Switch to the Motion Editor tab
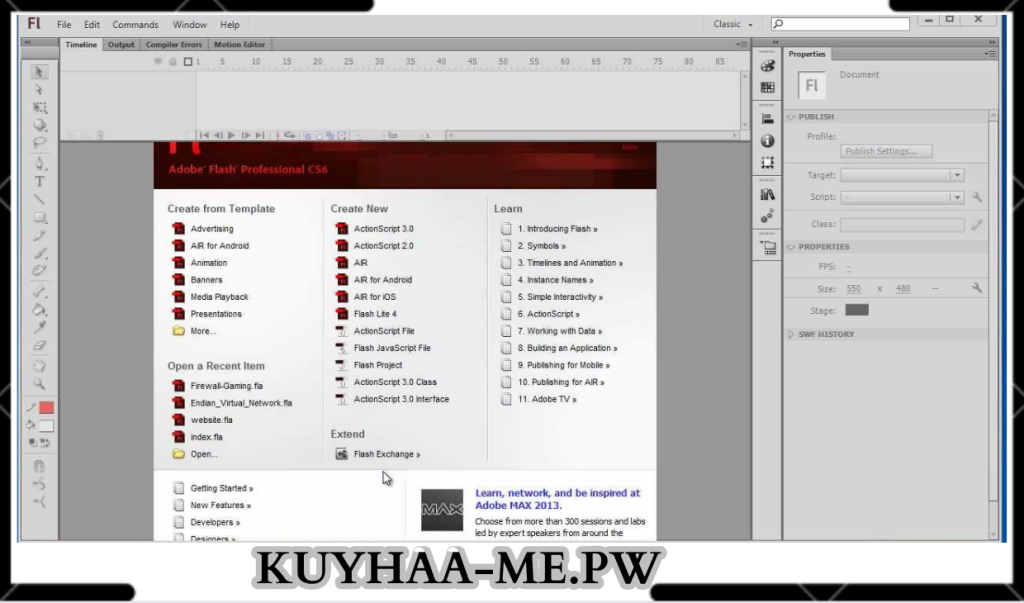The width and height of the screenshot is (1024, 603). 240,44
